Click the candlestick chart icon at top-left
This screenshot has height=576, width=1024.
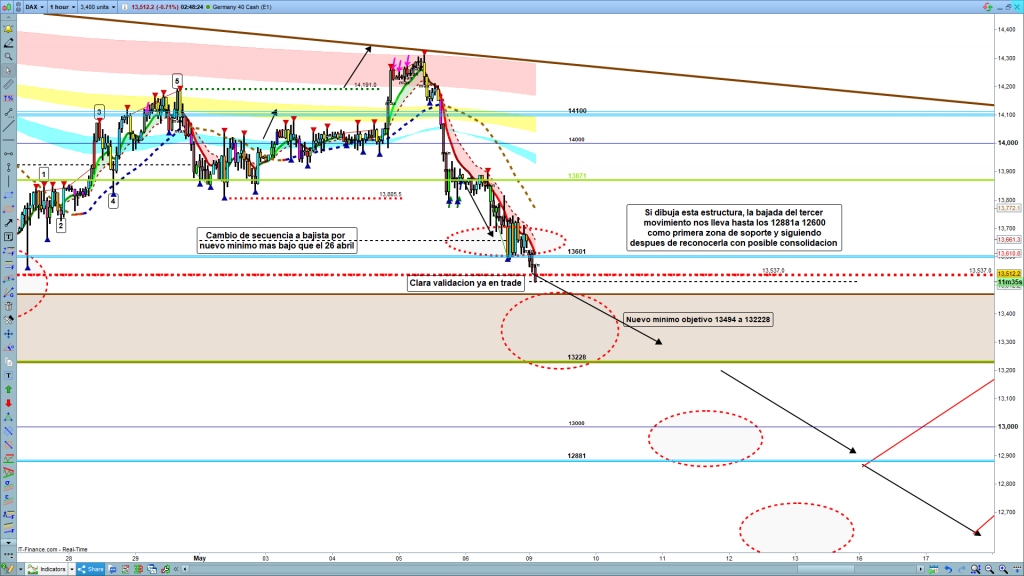(x=8, y=6)
